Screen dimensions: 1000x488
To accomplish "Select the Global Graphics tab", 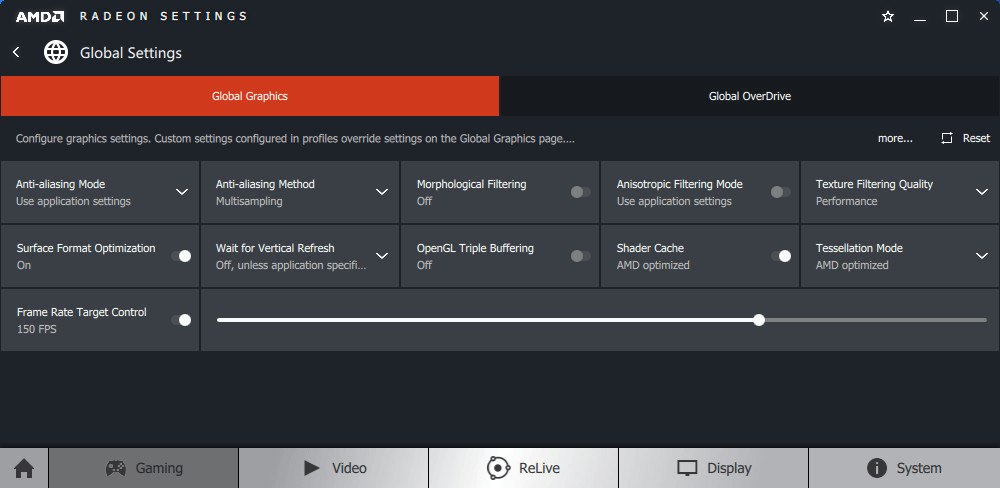I will point(250,96).
